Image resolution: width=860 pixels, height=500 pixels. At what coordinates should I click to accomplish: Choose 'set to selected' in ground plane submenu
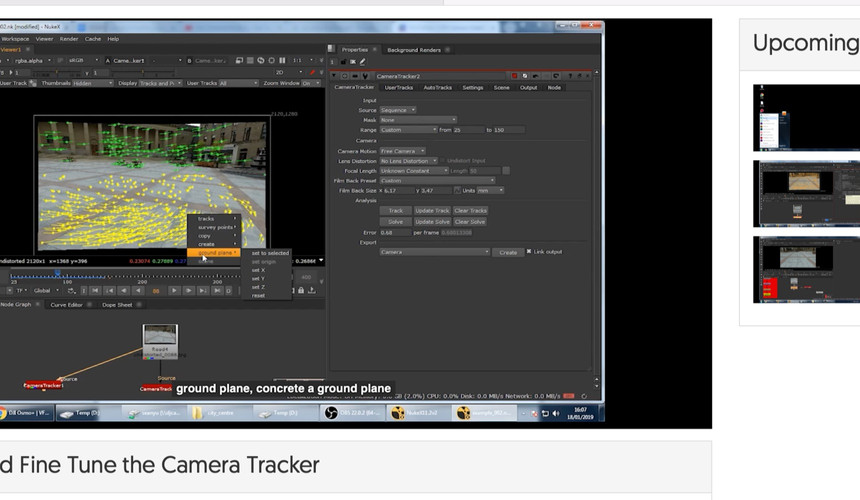(269, 253)
